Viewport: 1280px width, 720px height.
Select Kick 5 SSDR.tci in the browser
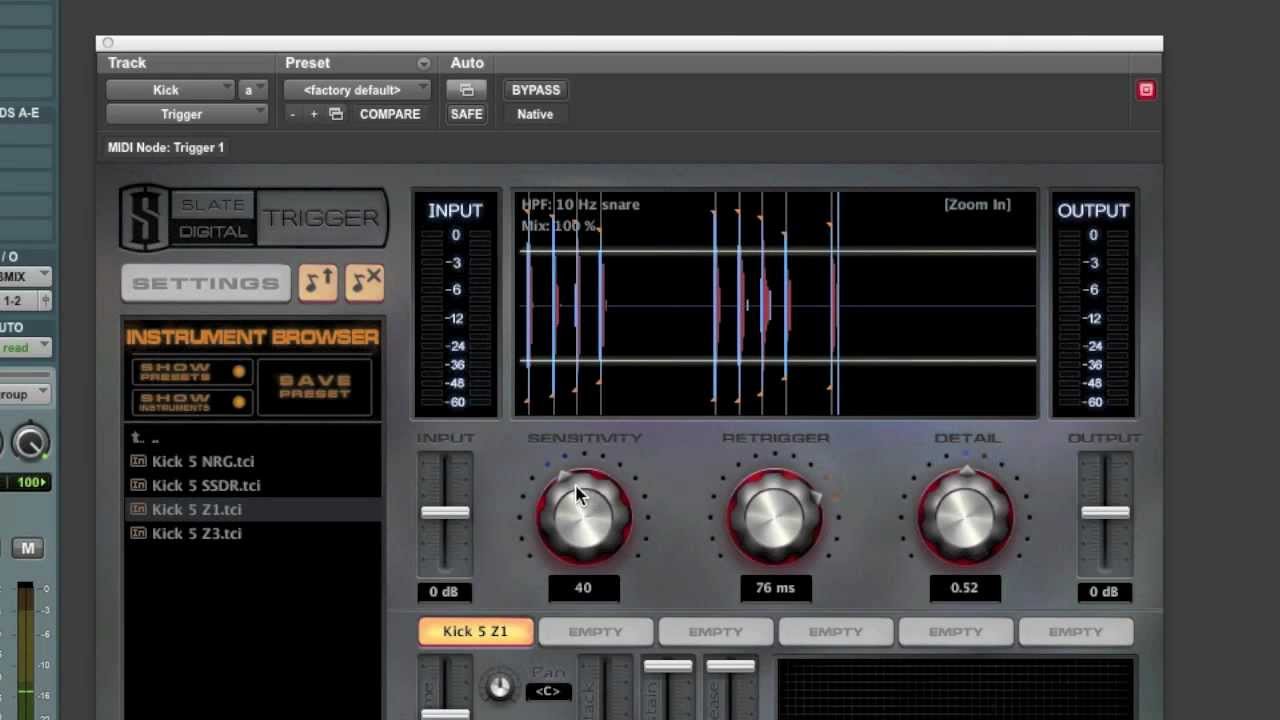[x=253, y=485]
